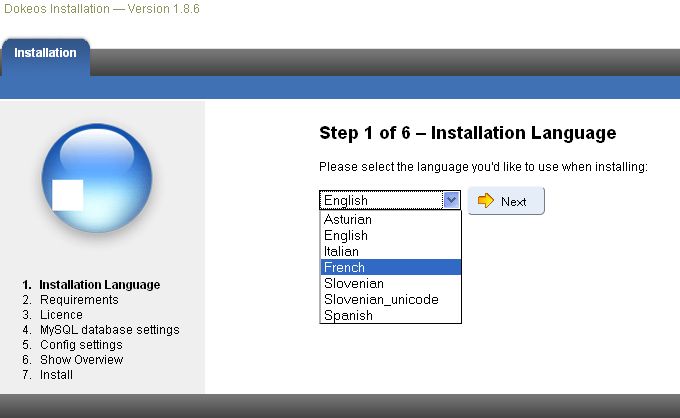Click the Dokeos Installation version title
680x418 pixels.
coord(102,9)
